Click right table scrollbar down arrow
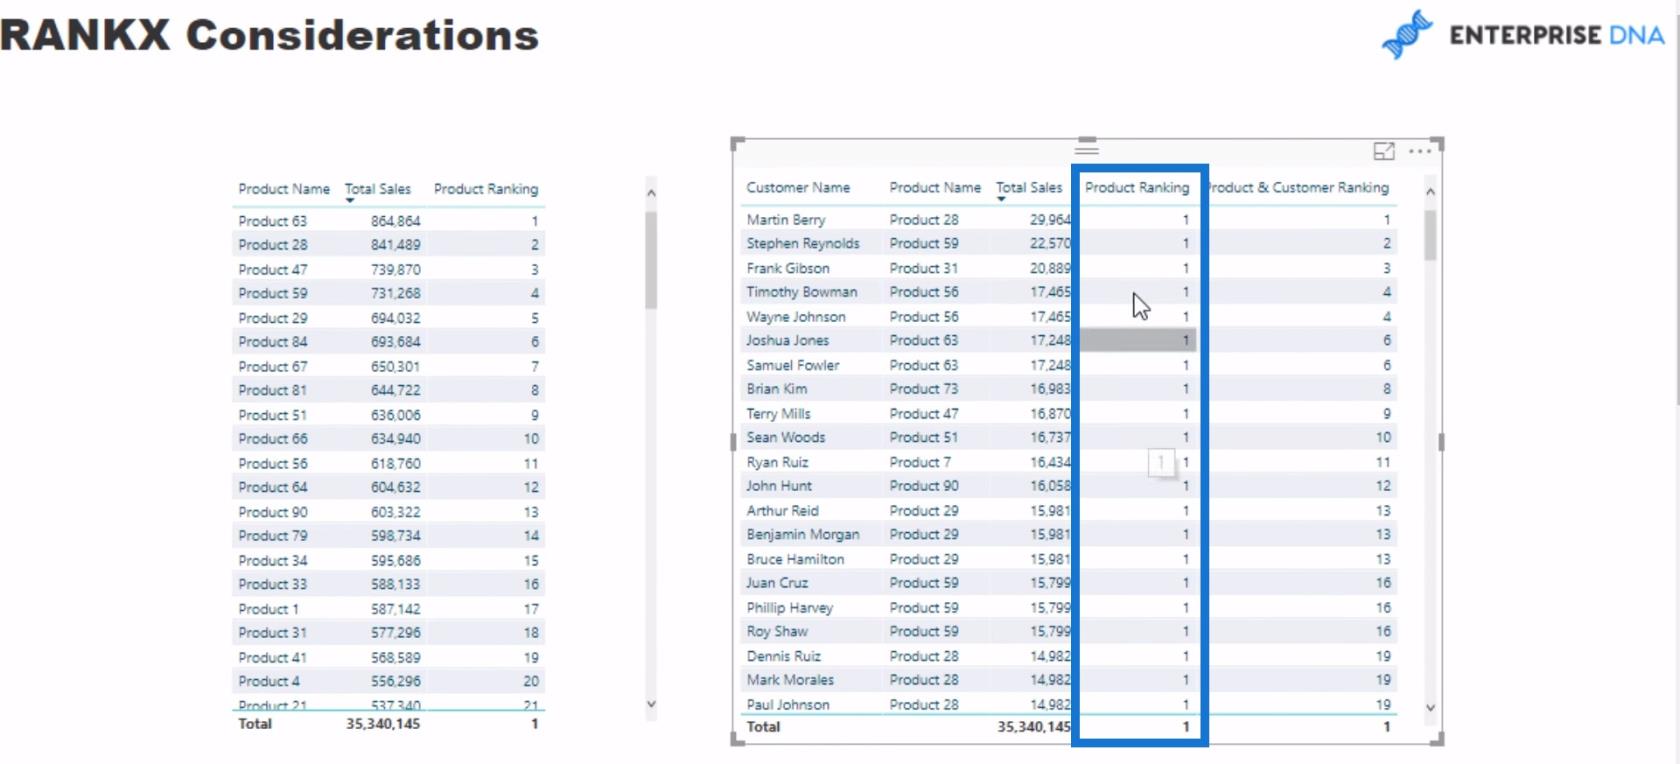 click(1430, 707)
